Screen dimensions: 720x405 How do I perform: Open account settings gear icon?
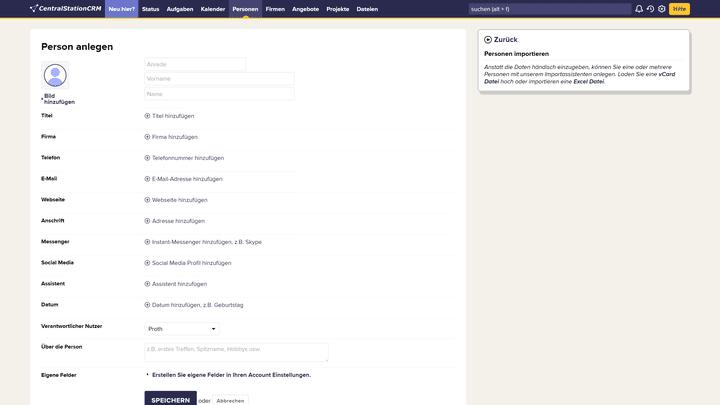[662, 9]
